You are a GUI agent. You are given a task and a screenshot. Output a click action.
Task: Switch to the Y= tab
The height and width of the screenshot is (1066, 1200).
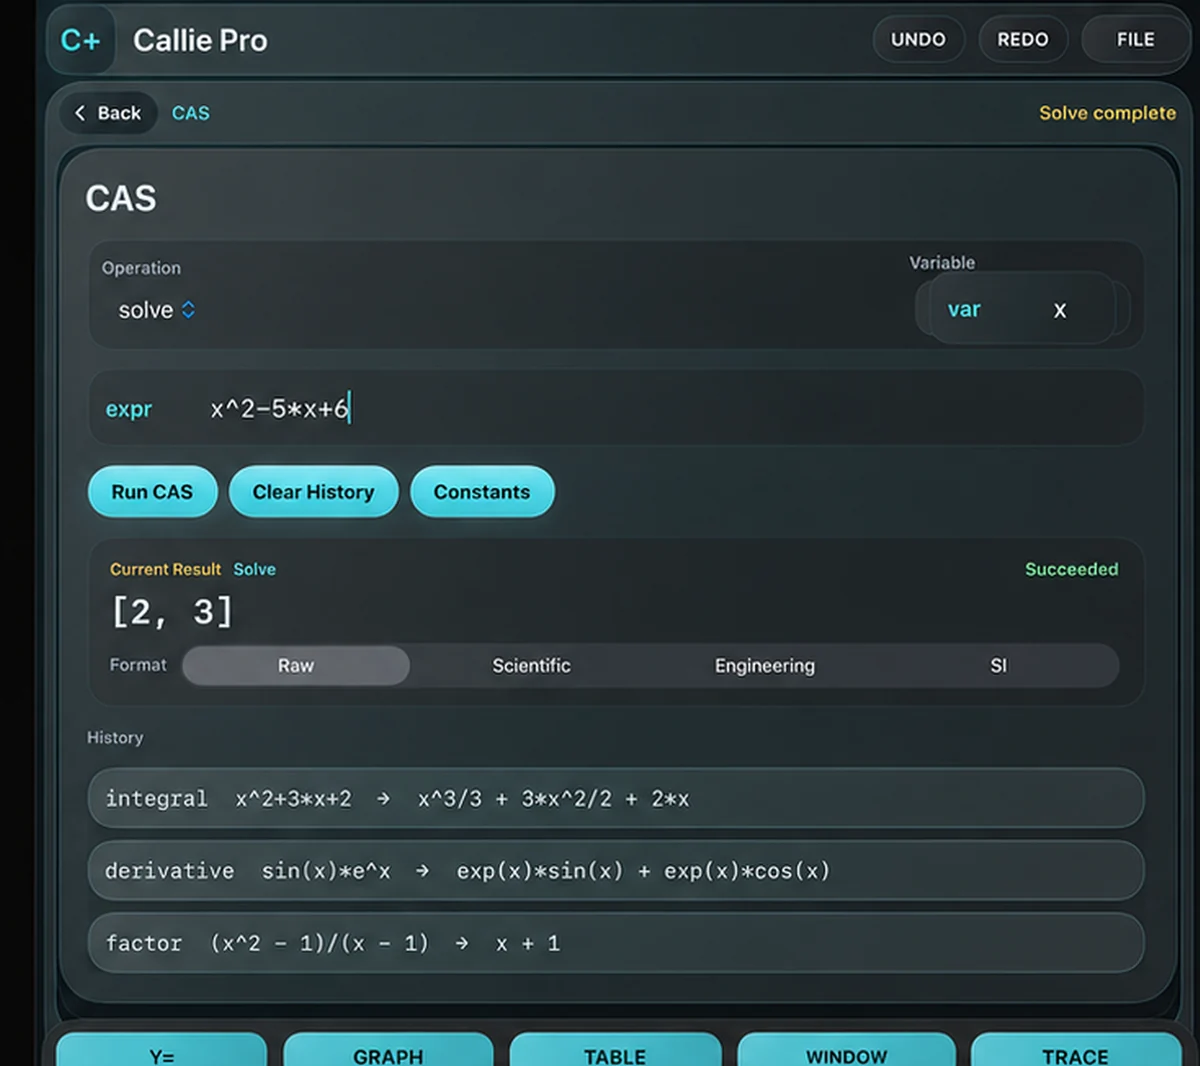[x=162, y=1050]
